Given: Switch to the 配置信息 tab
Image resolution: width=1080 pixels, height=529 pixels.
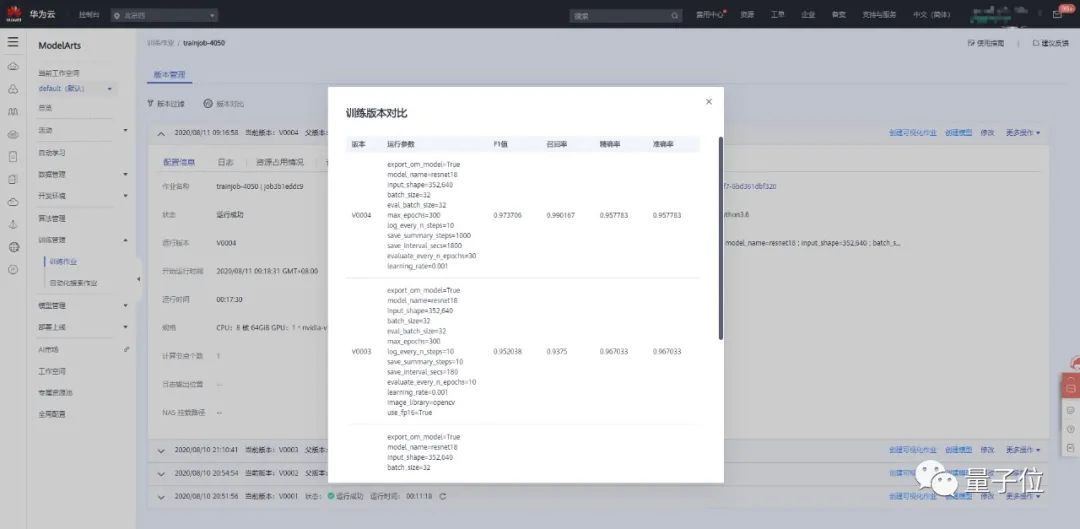Looking at the screenshot, I should (x=179, y=163).
